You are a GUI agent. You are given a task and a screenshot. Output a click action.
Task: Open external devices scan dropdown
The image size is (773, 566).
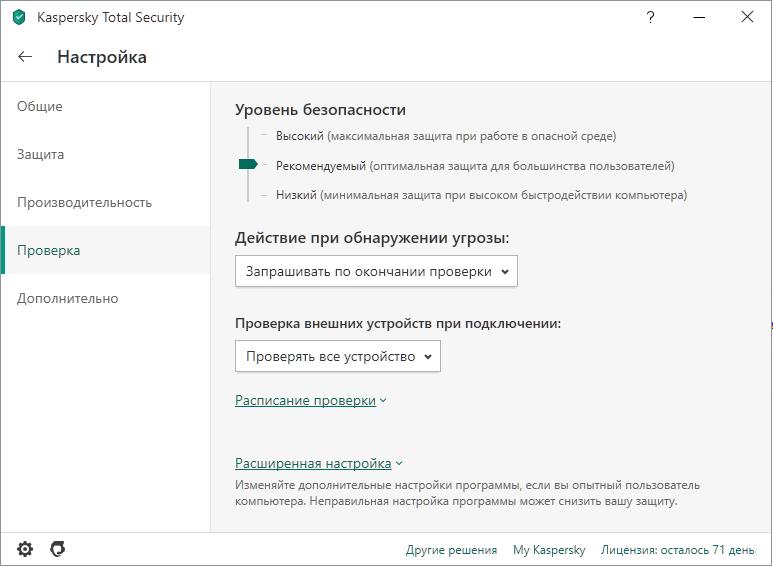[338, 356]
